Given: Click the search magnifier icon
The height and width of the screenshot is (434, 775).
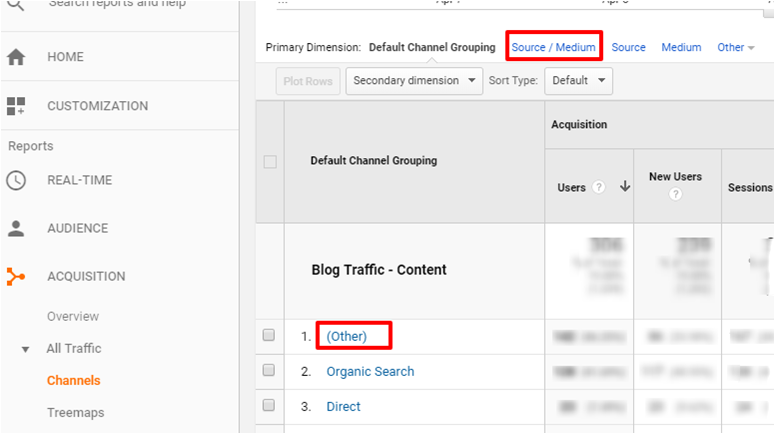Looking at the screenshot, I should [x=16, y=5].
